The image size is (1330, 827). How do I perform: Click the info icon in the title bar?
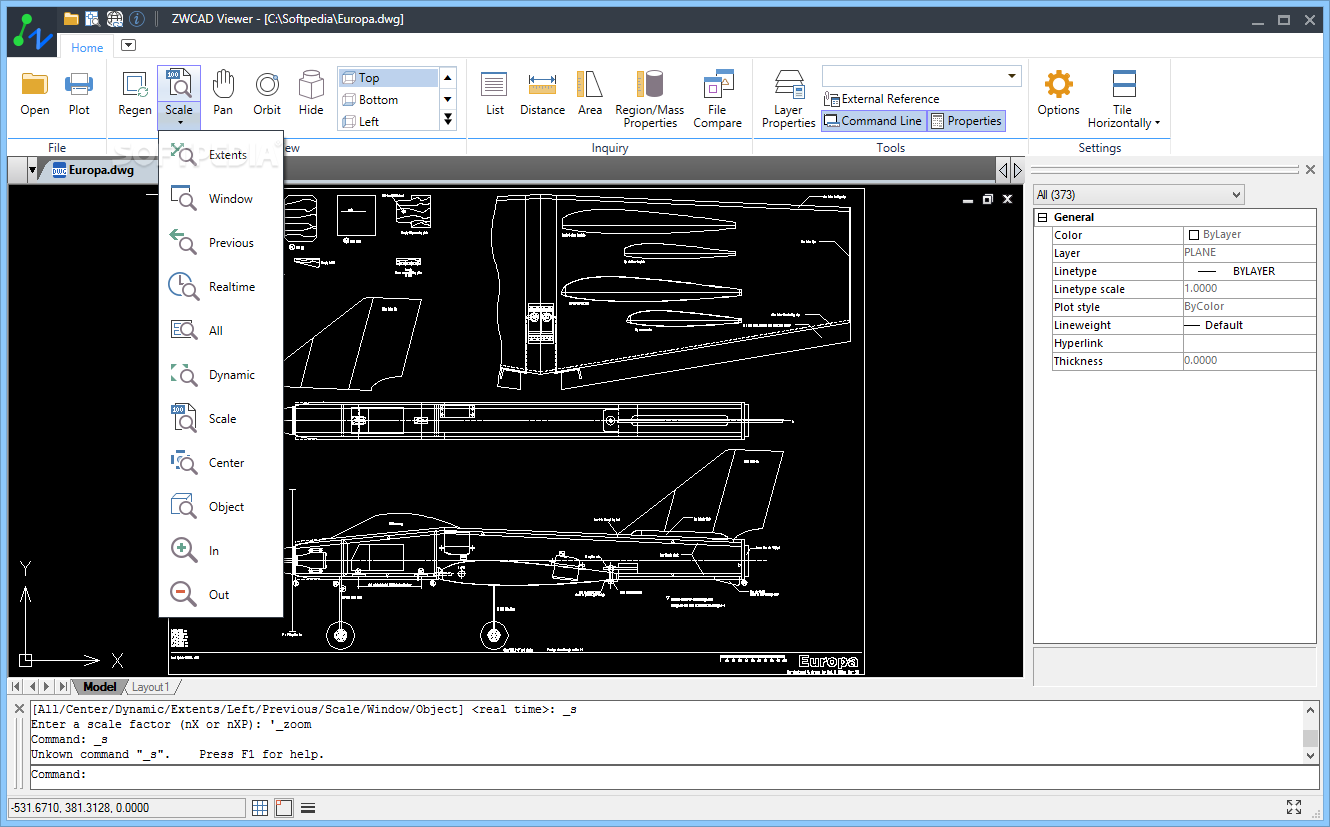[x=137, y=19]
